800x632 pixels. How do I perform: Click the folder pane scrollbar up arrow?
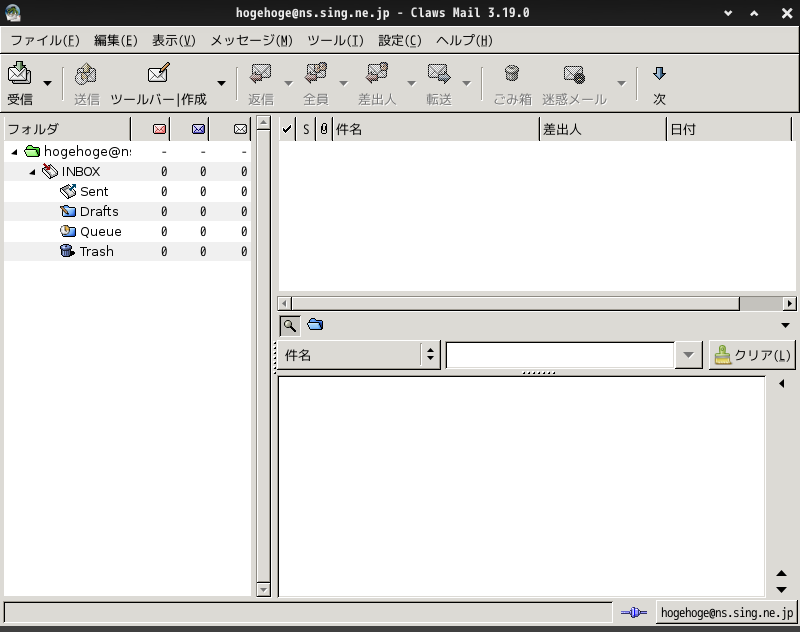point(263,123)
